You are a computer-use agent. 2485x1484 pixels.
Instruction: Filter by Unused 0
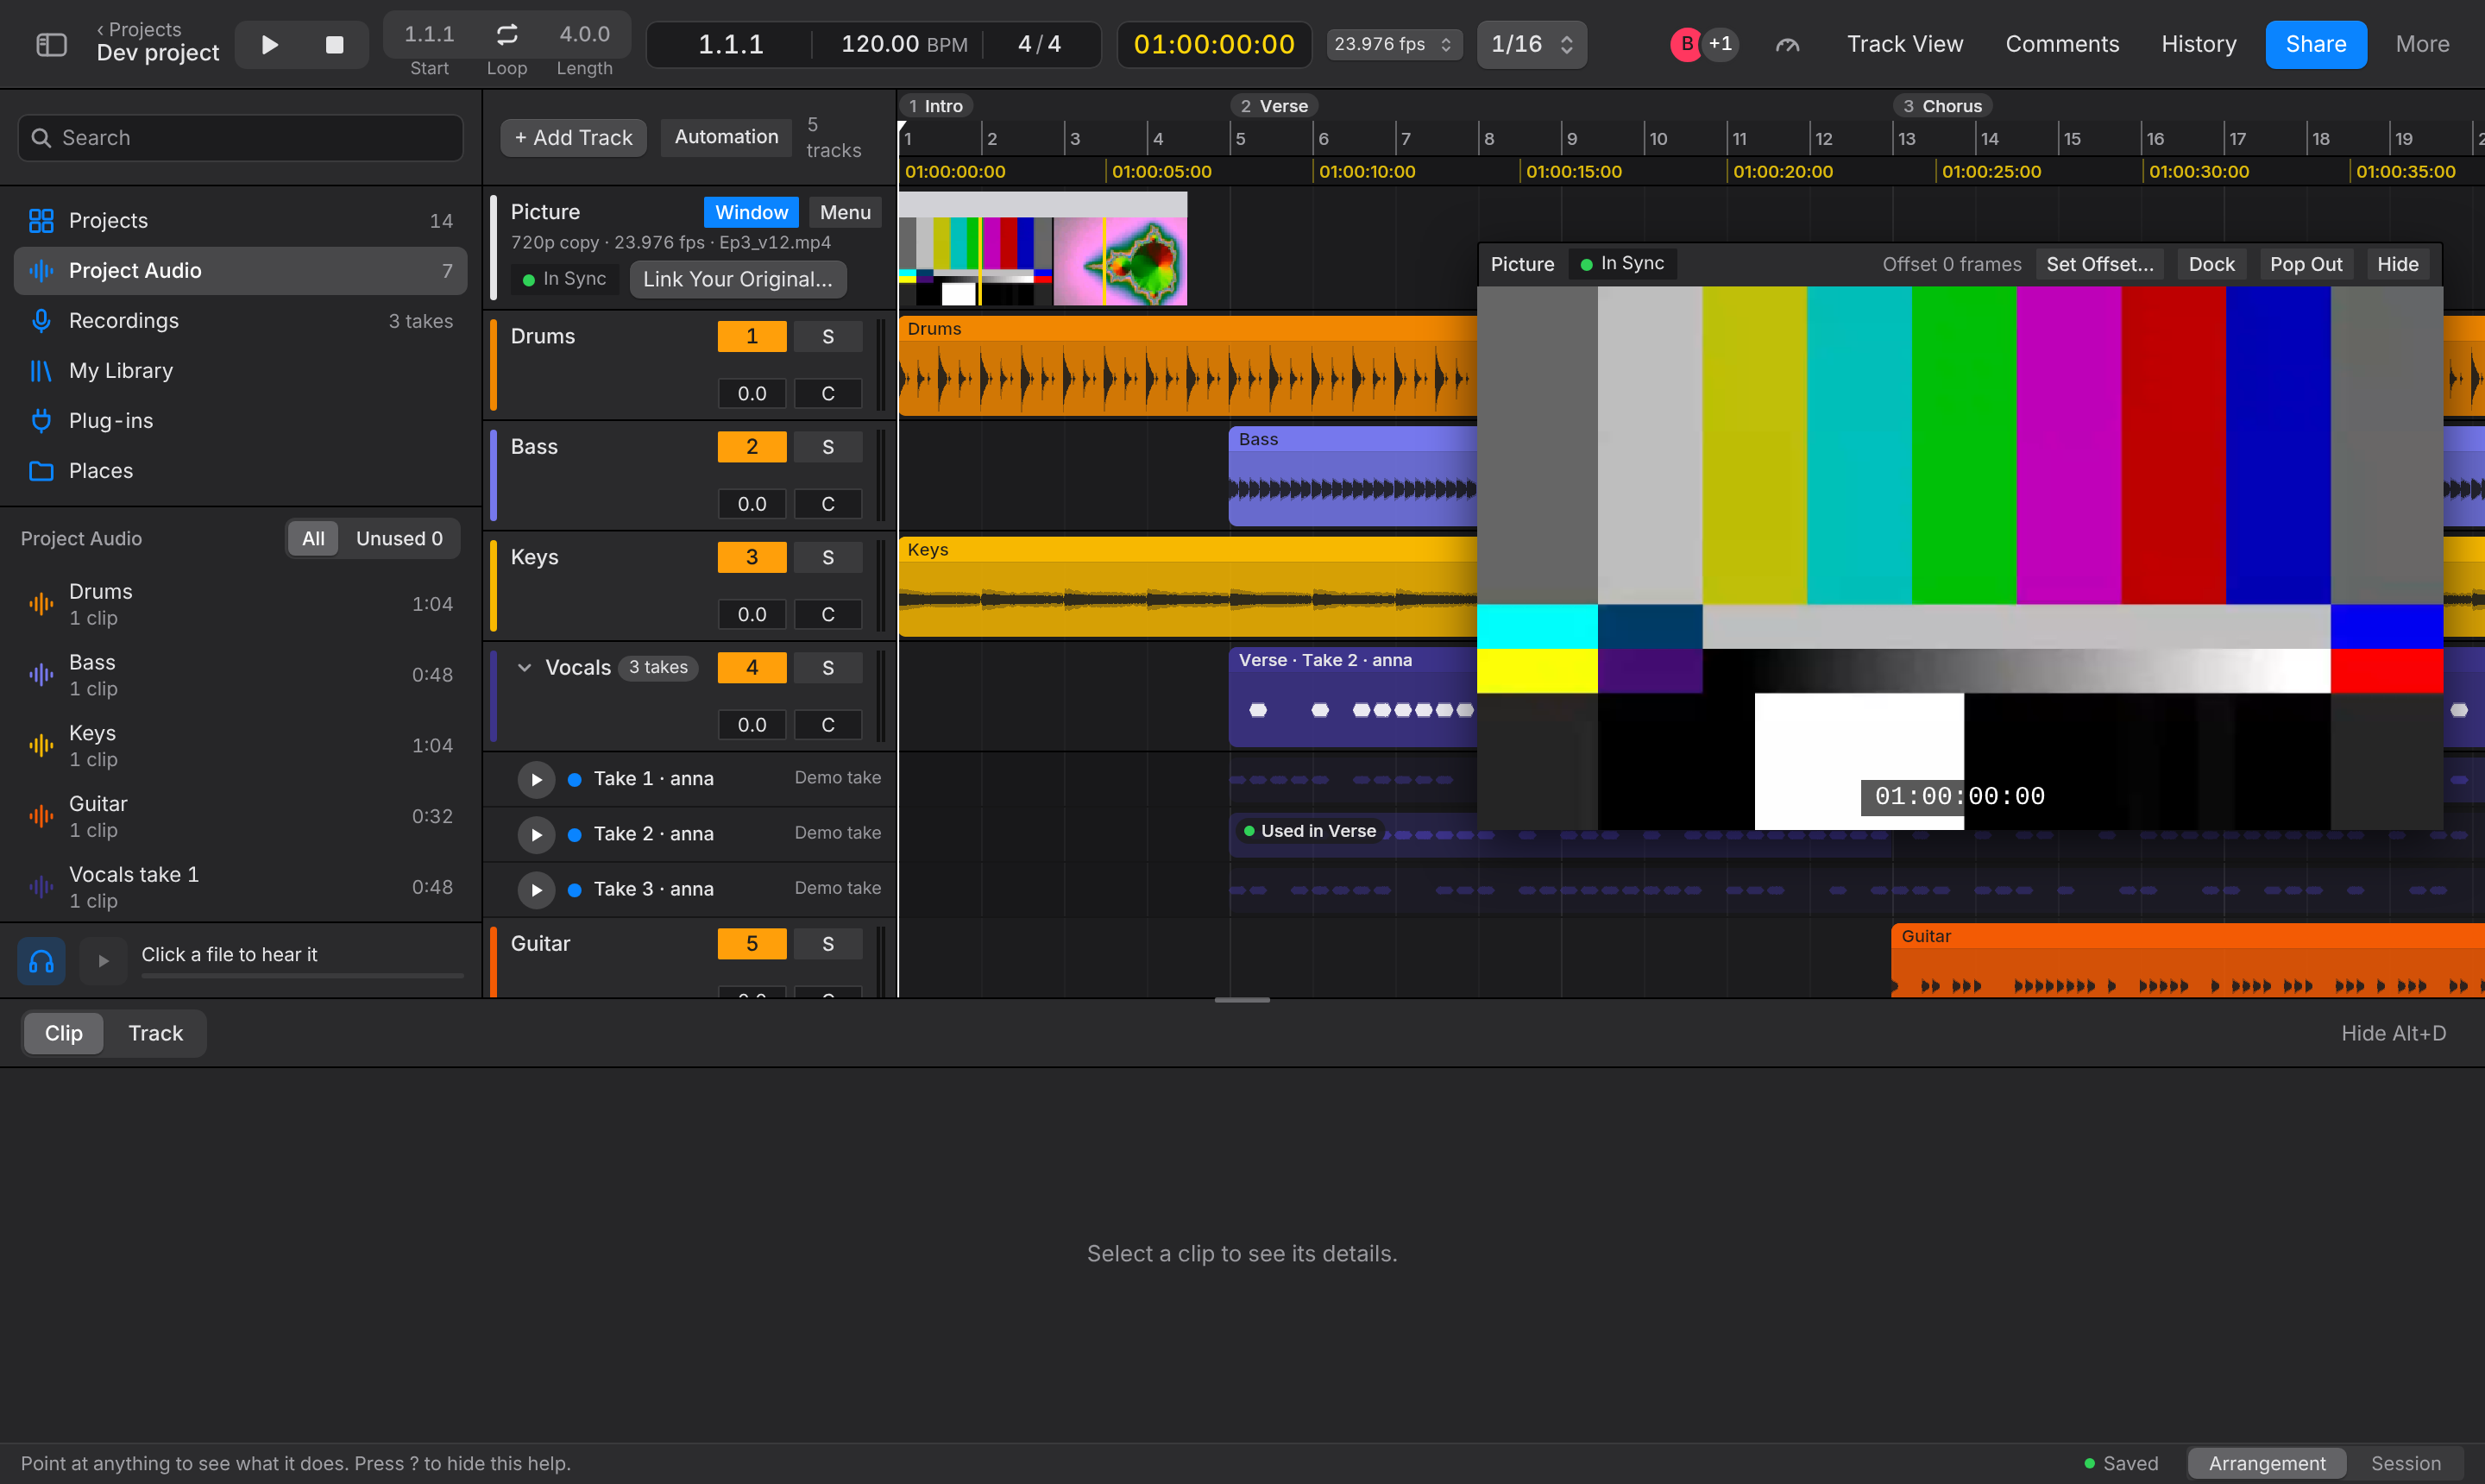point(399,538)
